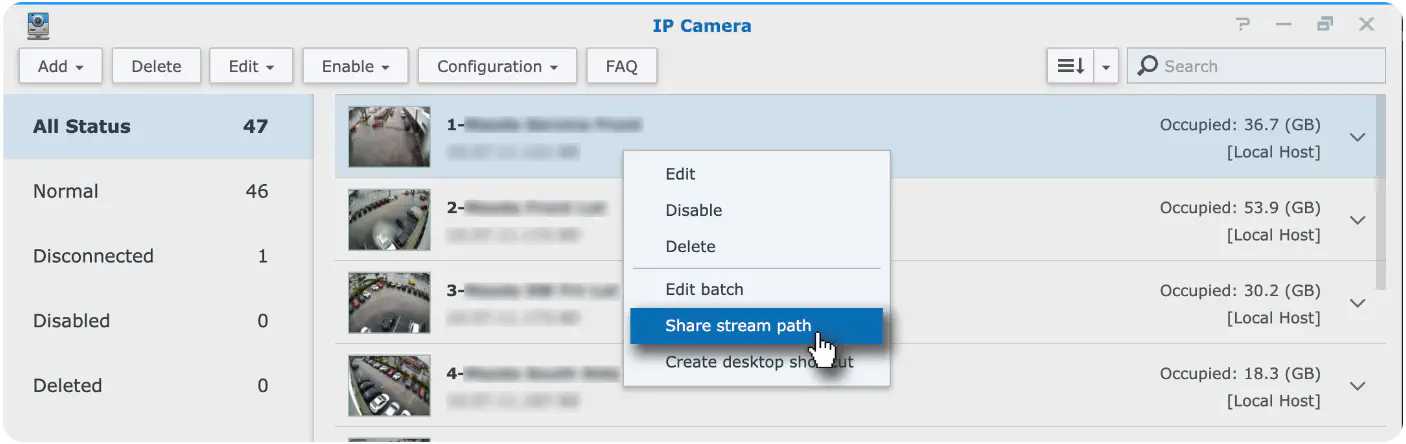The width and height of the screenshot is (1406, 444).
Task: Choose Delete in the context menu
Action: (x=756, y=246)
